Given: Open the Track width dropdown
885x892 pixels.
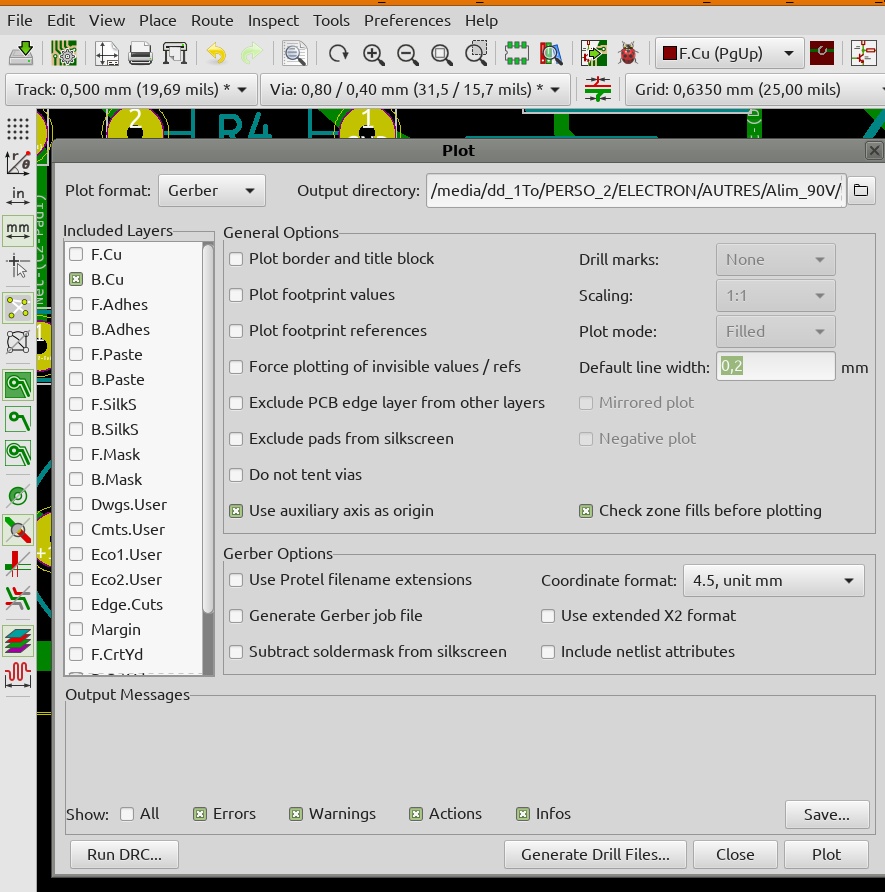Looking at the screenshot, I should point(131,90).
